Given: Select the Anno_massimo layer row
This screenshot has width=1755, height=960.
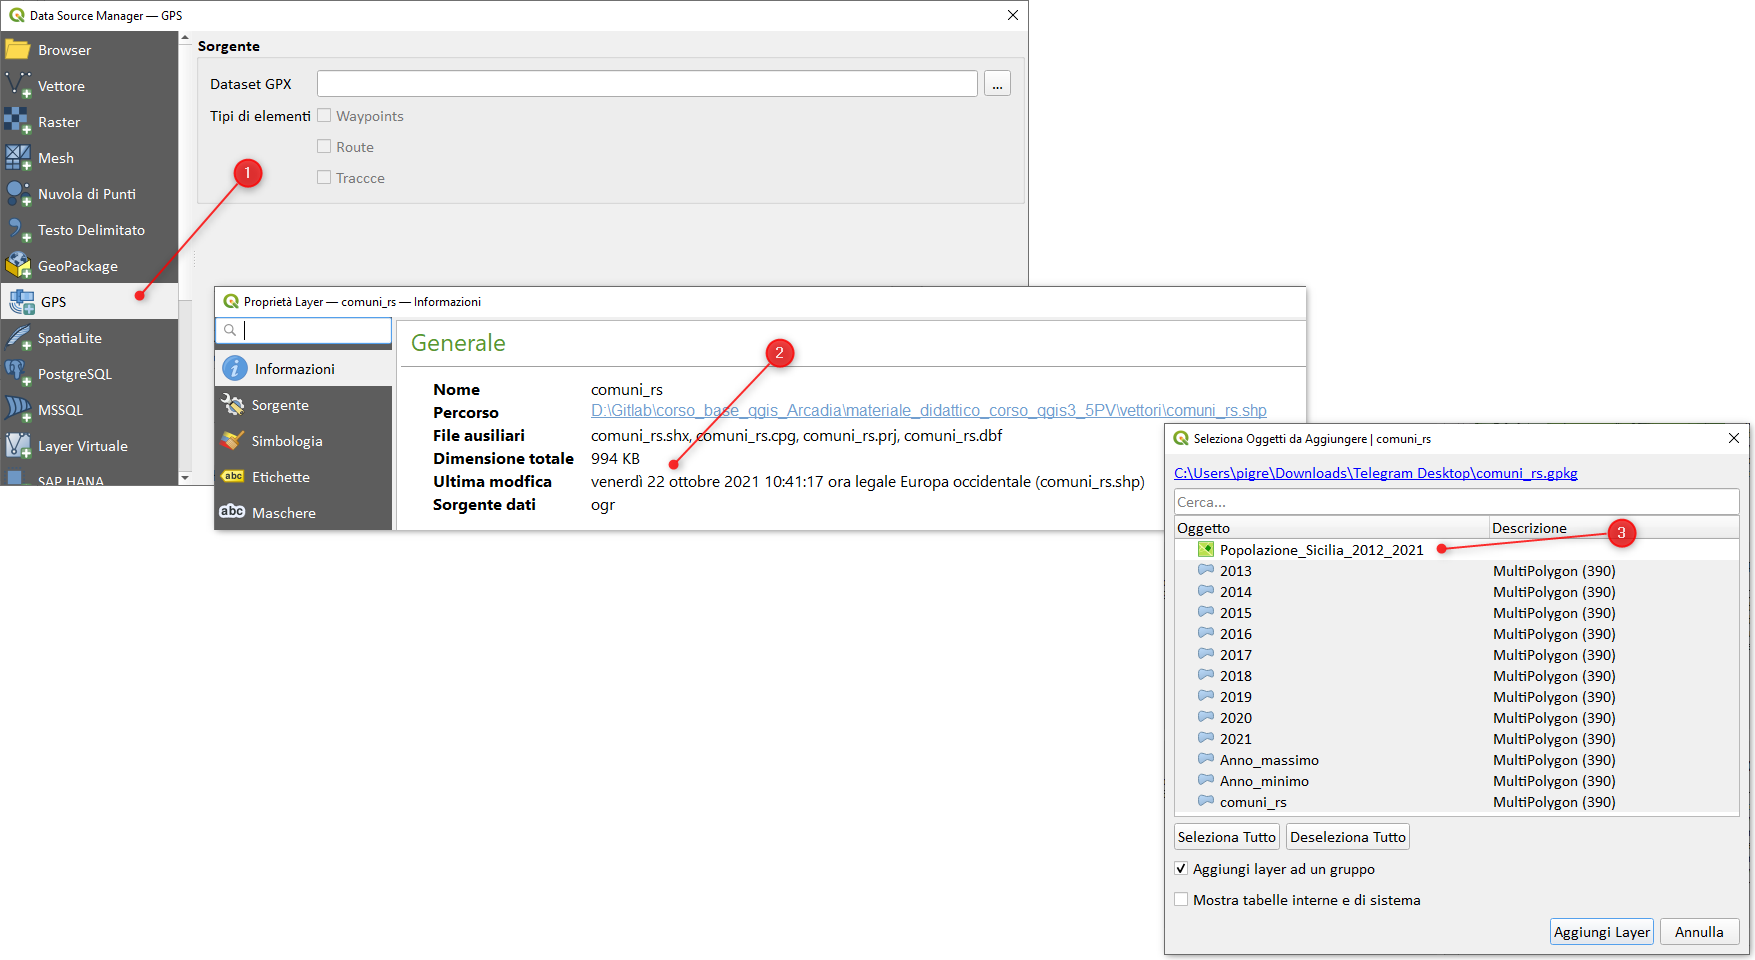Looking at the screenshot, I should pyautogui.click(x=1268, y=760).
